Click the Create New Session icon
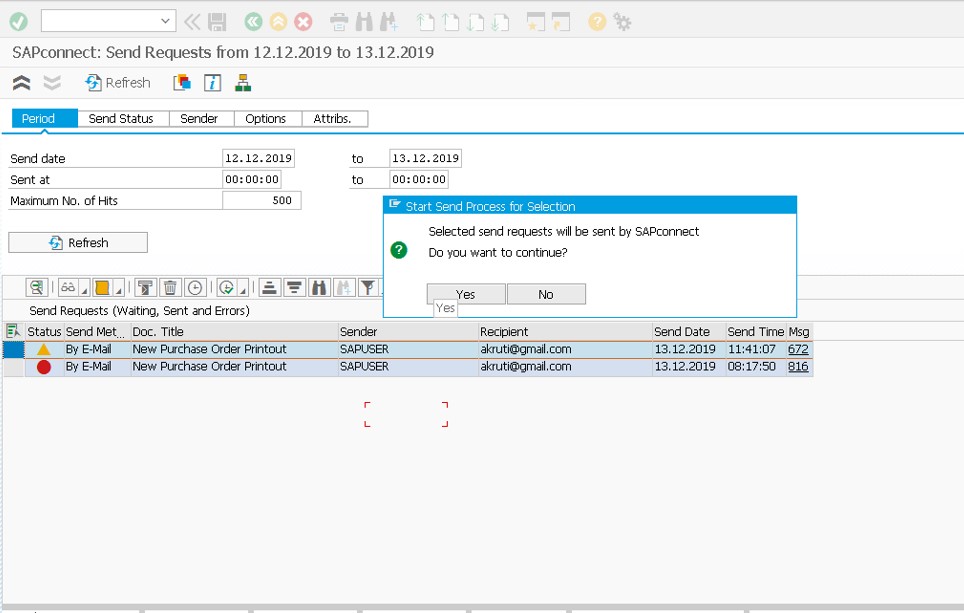Screen dimensions: 964x613 tap(536, 22)
